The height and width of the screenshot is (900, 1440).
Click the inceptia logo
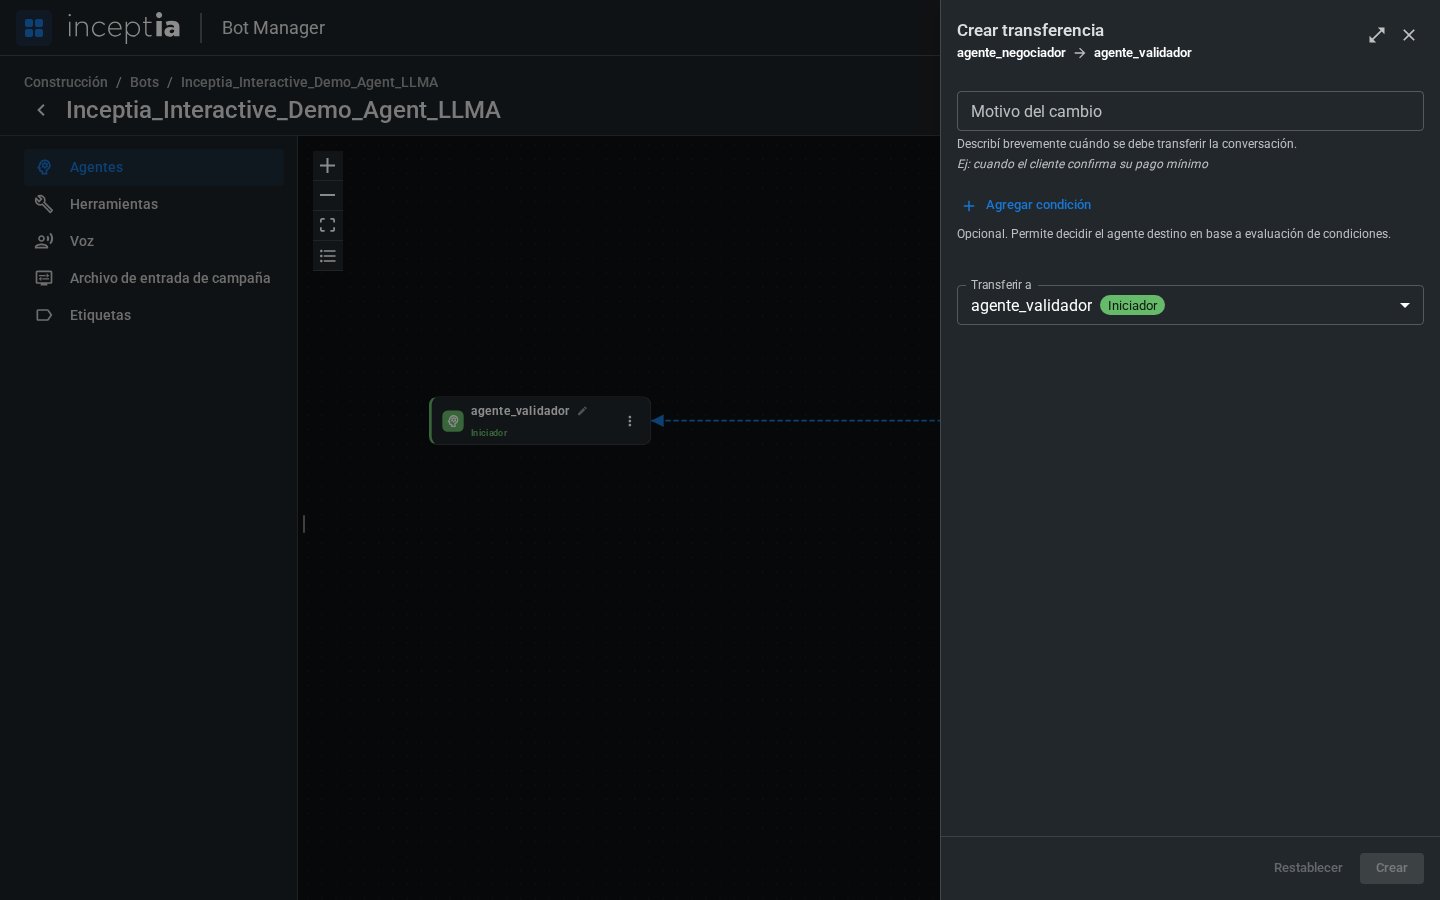pyautogui.click(x=124, y=28)
